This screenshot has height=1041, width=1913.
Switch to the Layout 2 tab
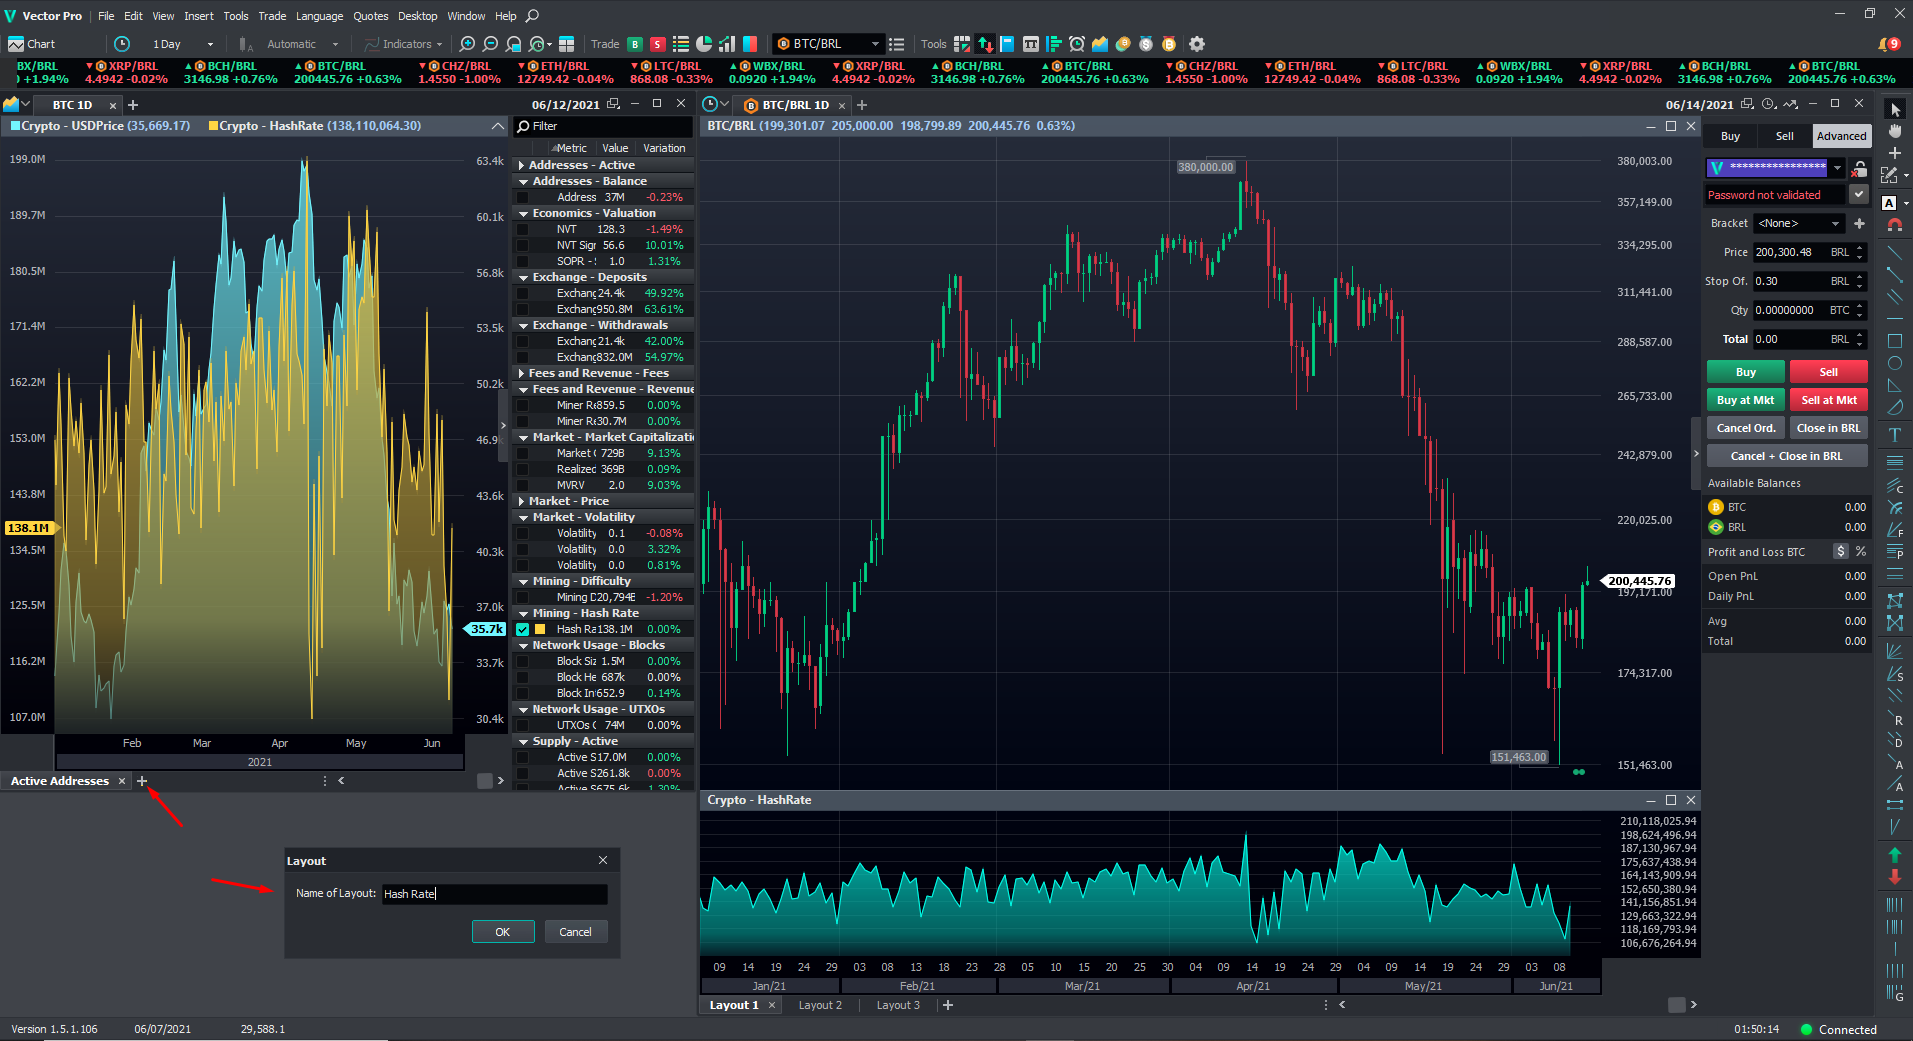click(820, 1005)
